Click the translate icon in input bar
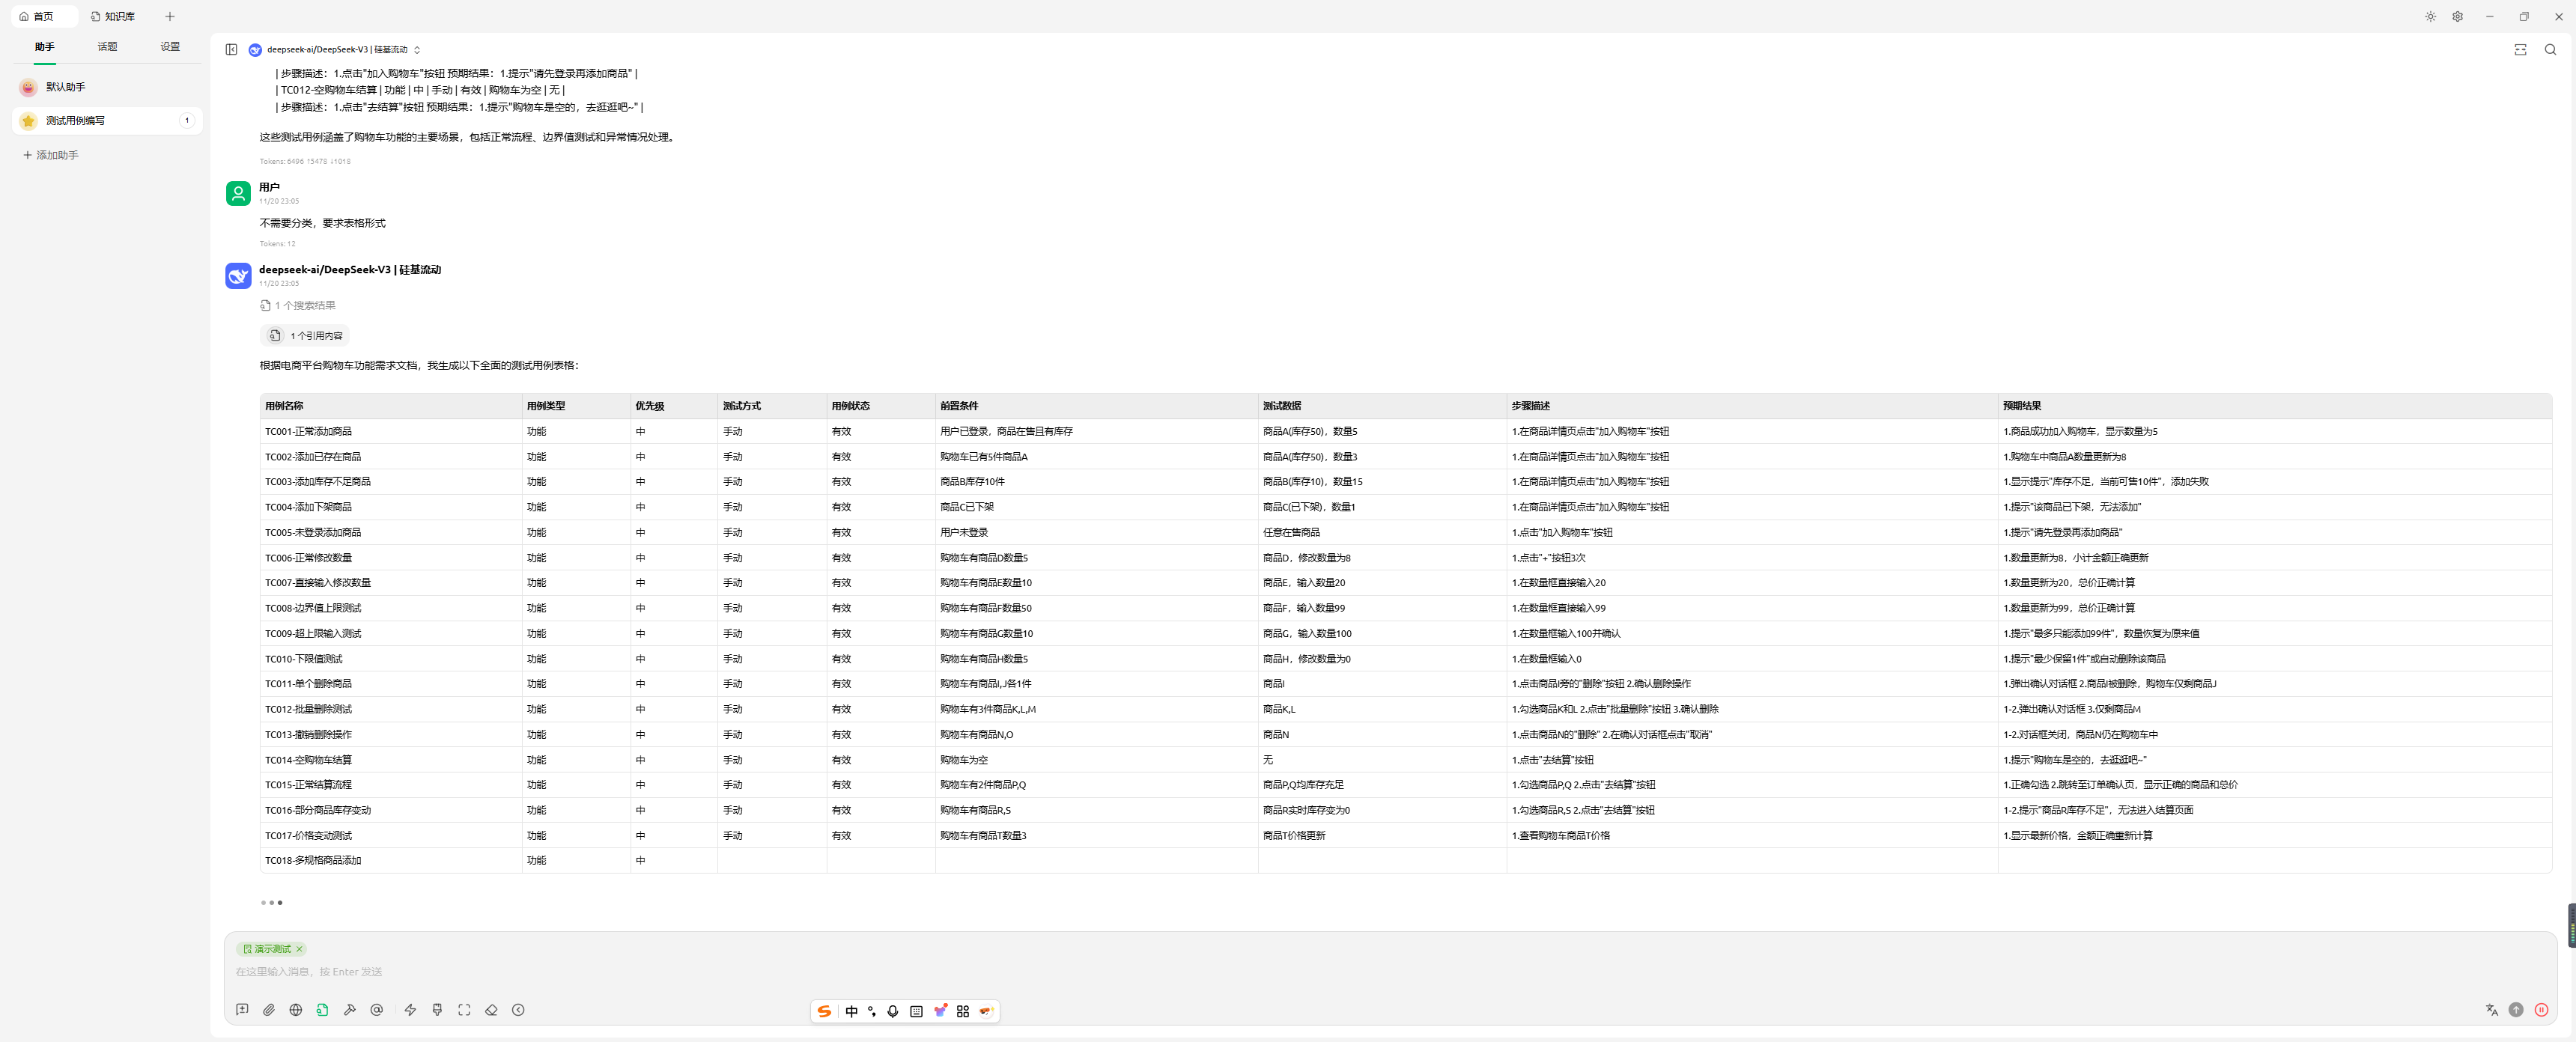2576x1042 pixels. (x=2491, y=1010)
